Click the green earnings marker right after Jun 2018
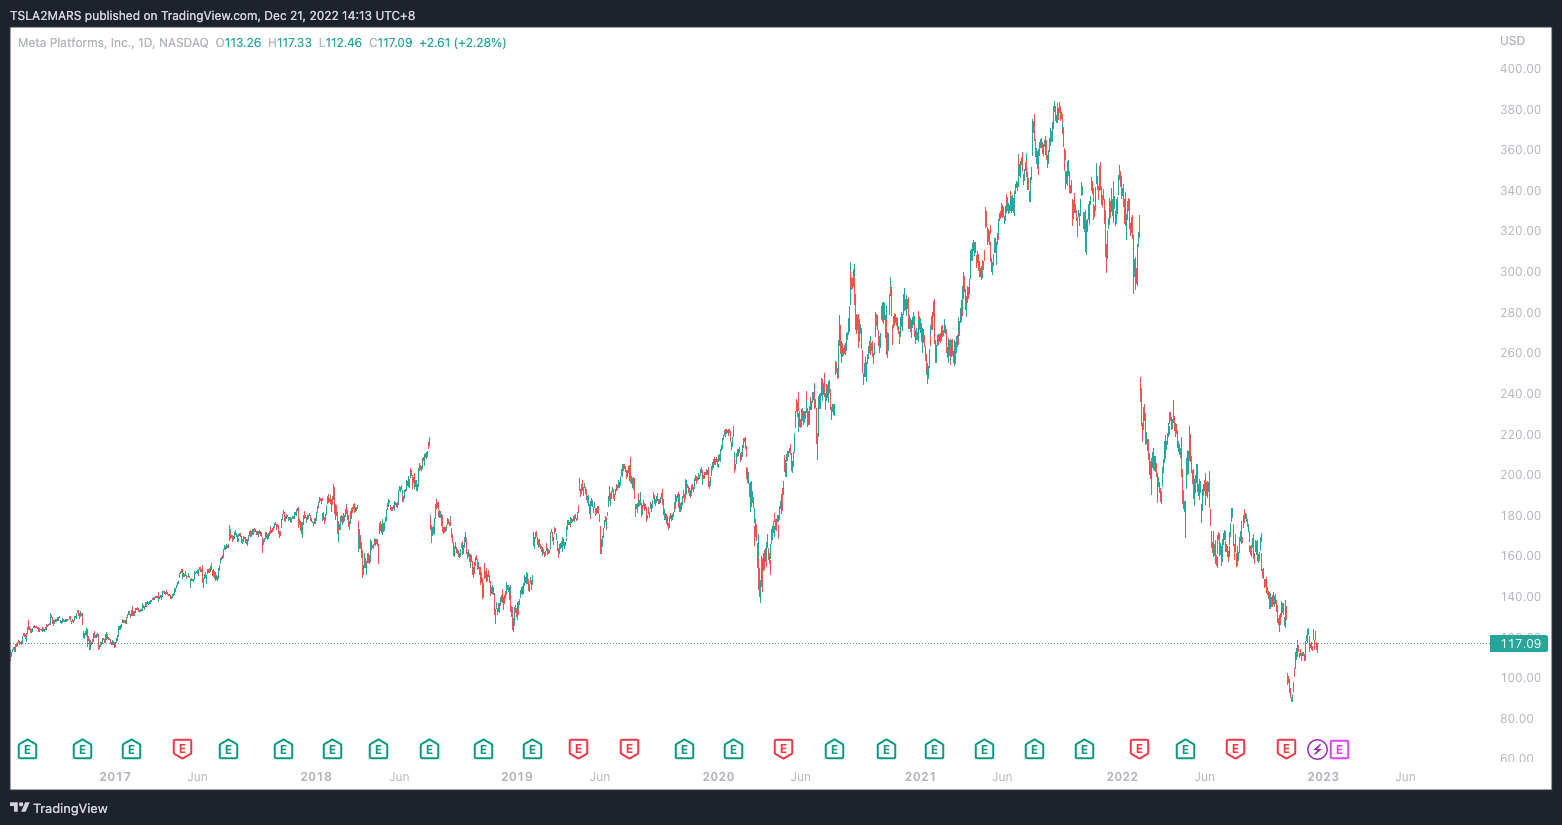 click(x=429, y=749)
